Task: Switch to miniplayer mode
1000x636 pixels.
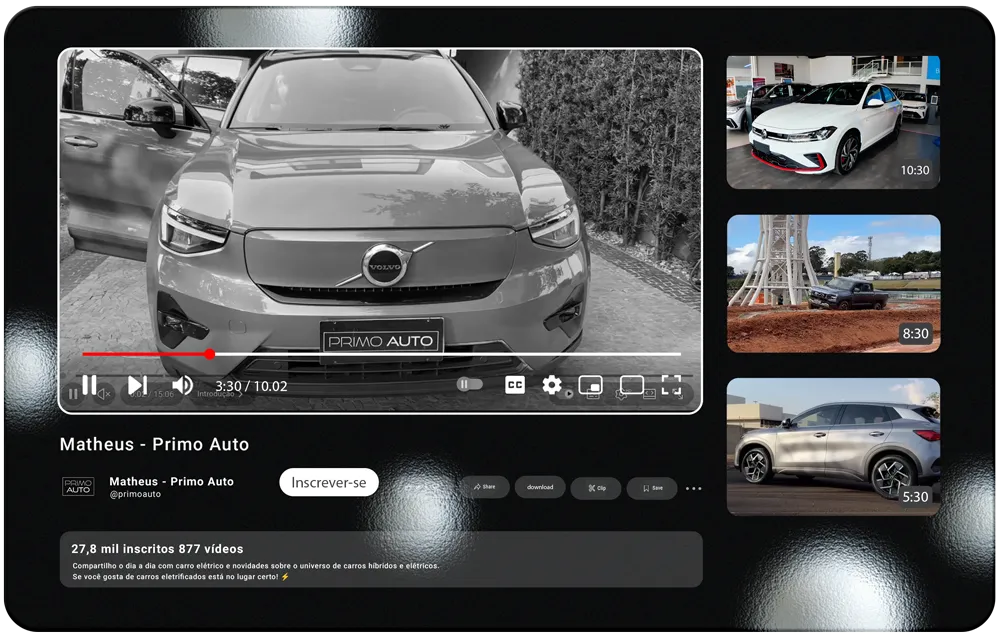Action: coord(591,385)
